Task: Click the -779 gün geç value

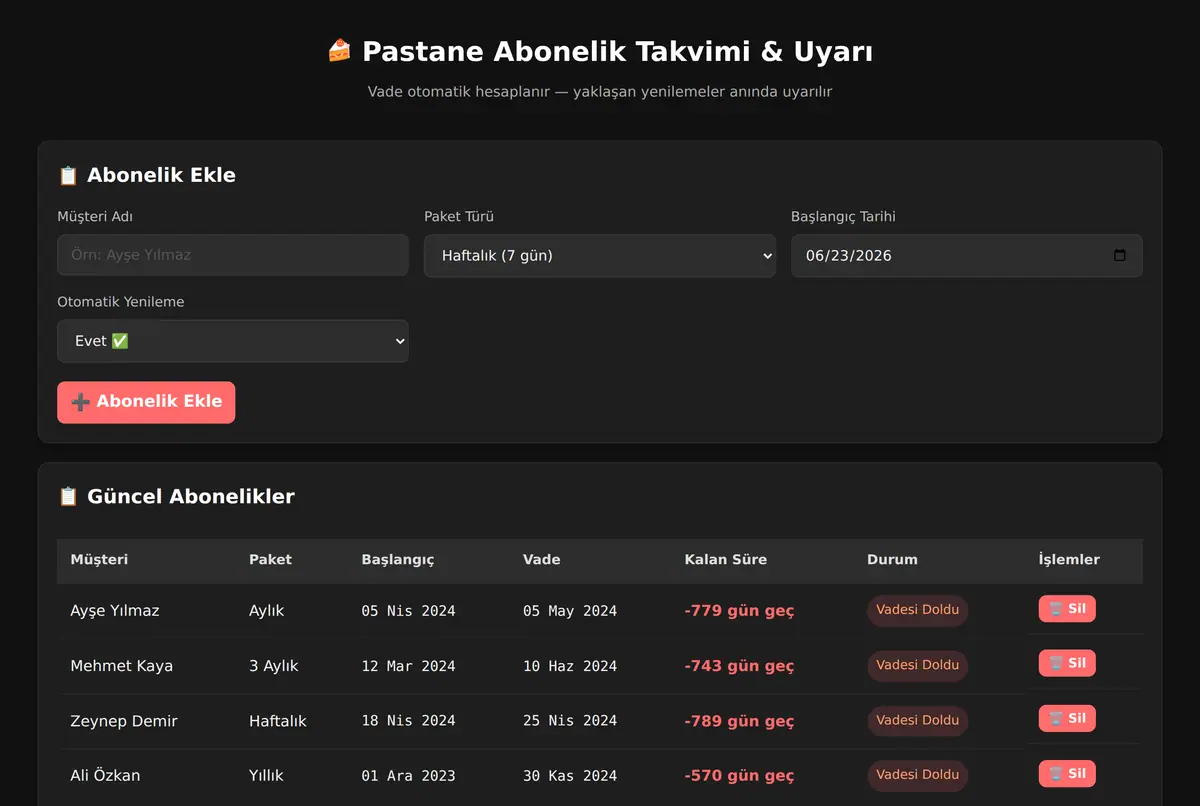Action: tap(739, 611)
